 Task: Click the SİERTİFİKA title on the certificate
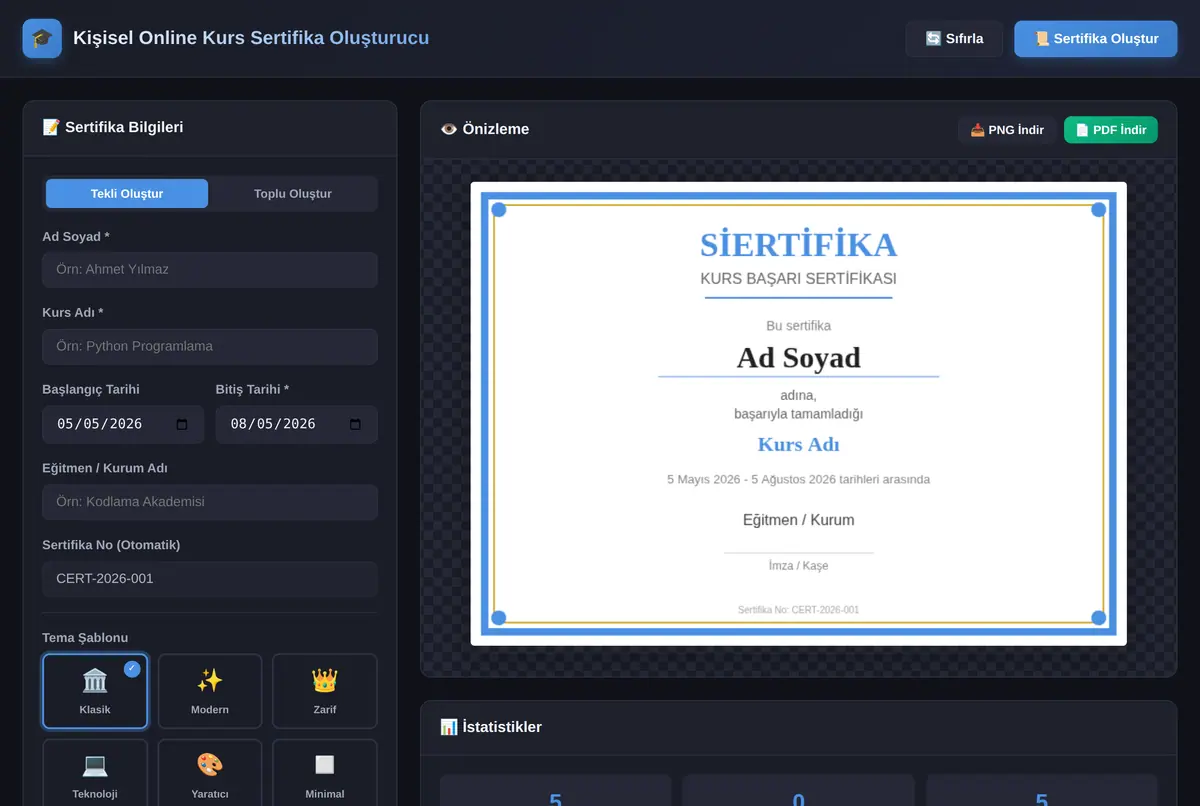tap(798, 245)
